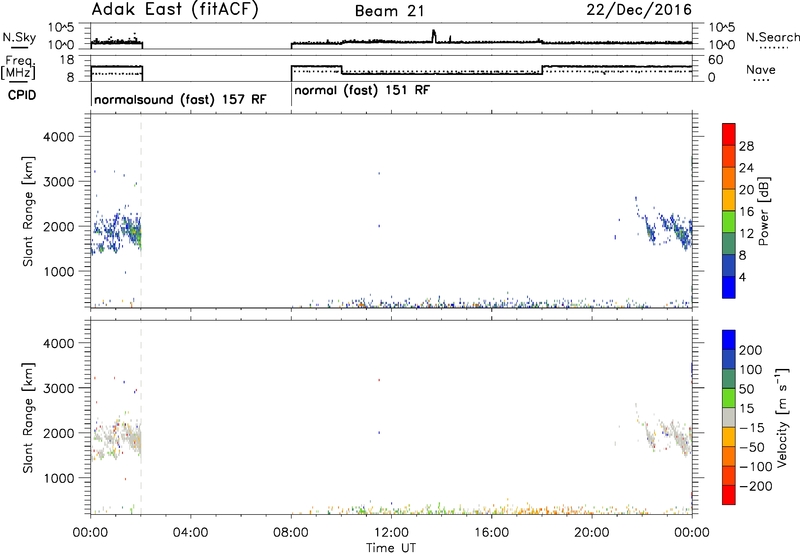
Task: Click the '3000' tick of the velocity panel
Action: 58,388
